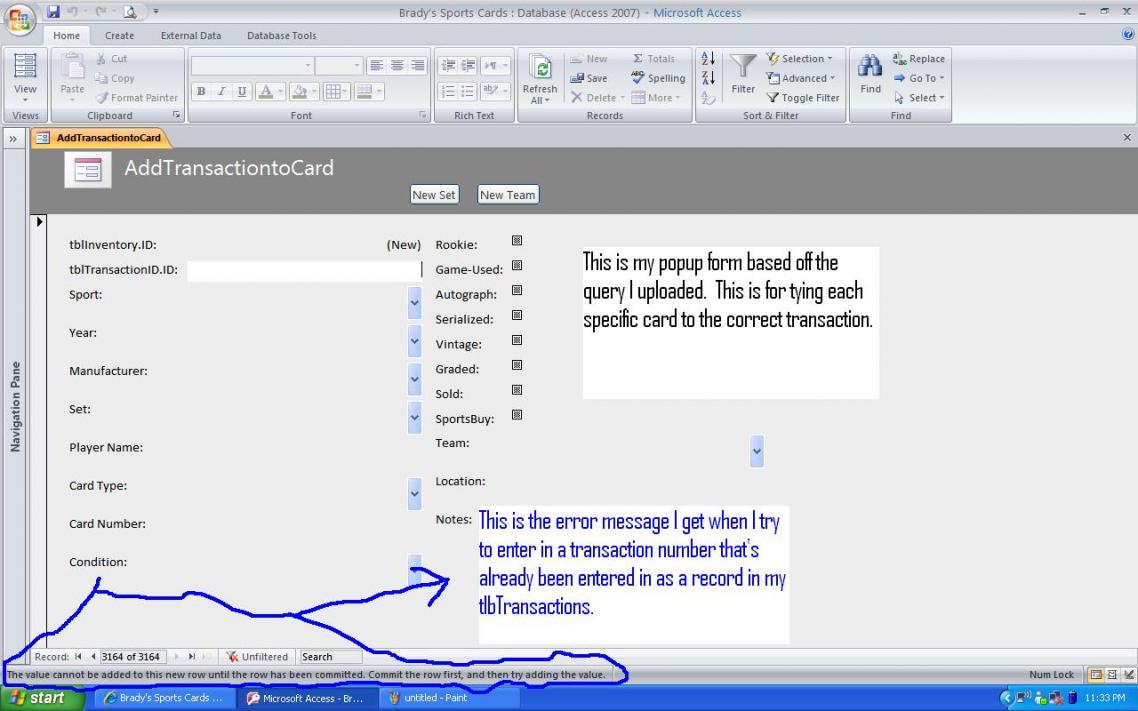Click the Refresh All icon
The width and height of the screenshot is (1138, 711).
[x=540, y=68]
